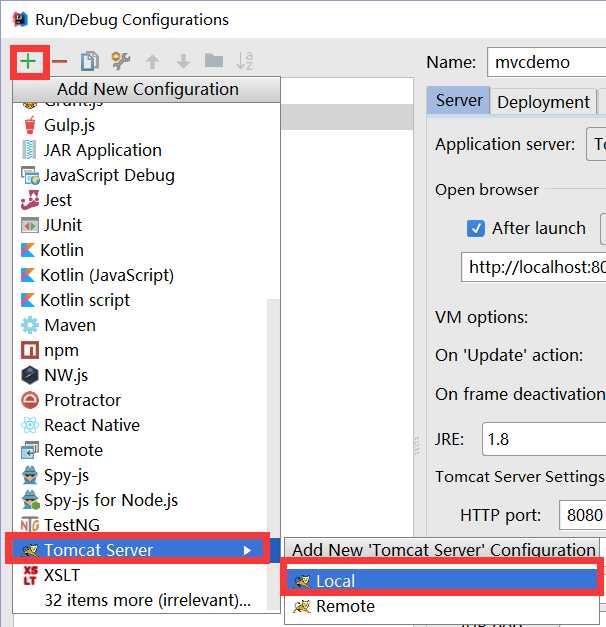Image resolution: width=606 pixels, height=627 pixels.
Task: Select XSLT configuration type
Action: pos(140,575)
